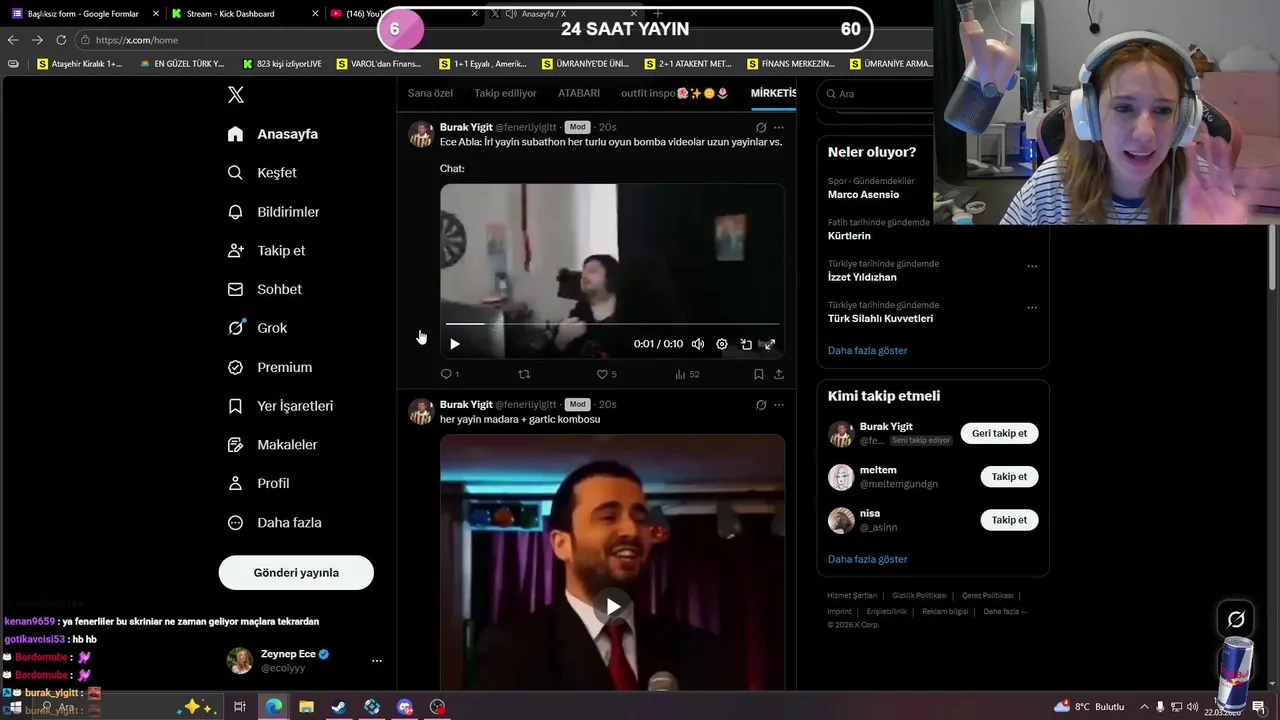Open options for İzzet Yıldızhan trend
Image resolution: width=1280 pixels, height=720 pixels.
tap(1032, 266)
